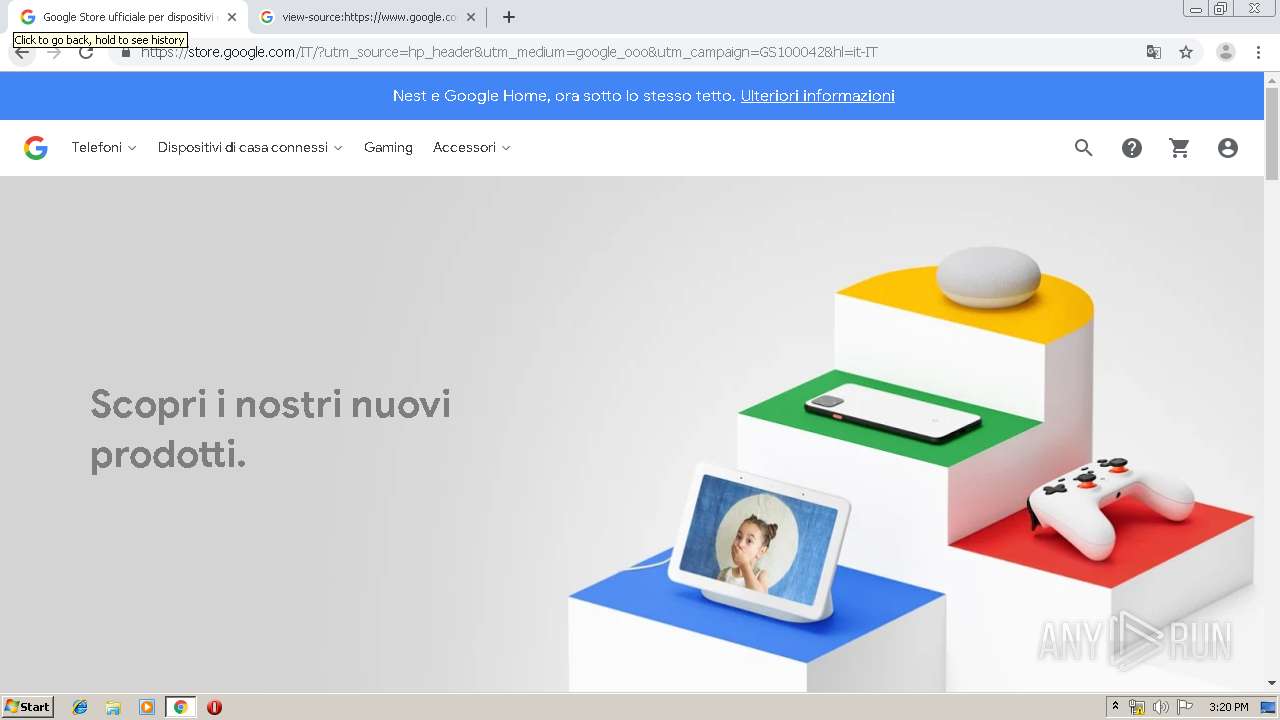Switch to the Google Store ufficiale tab
Screen dimensions: 1280x720
coord(128,17)
